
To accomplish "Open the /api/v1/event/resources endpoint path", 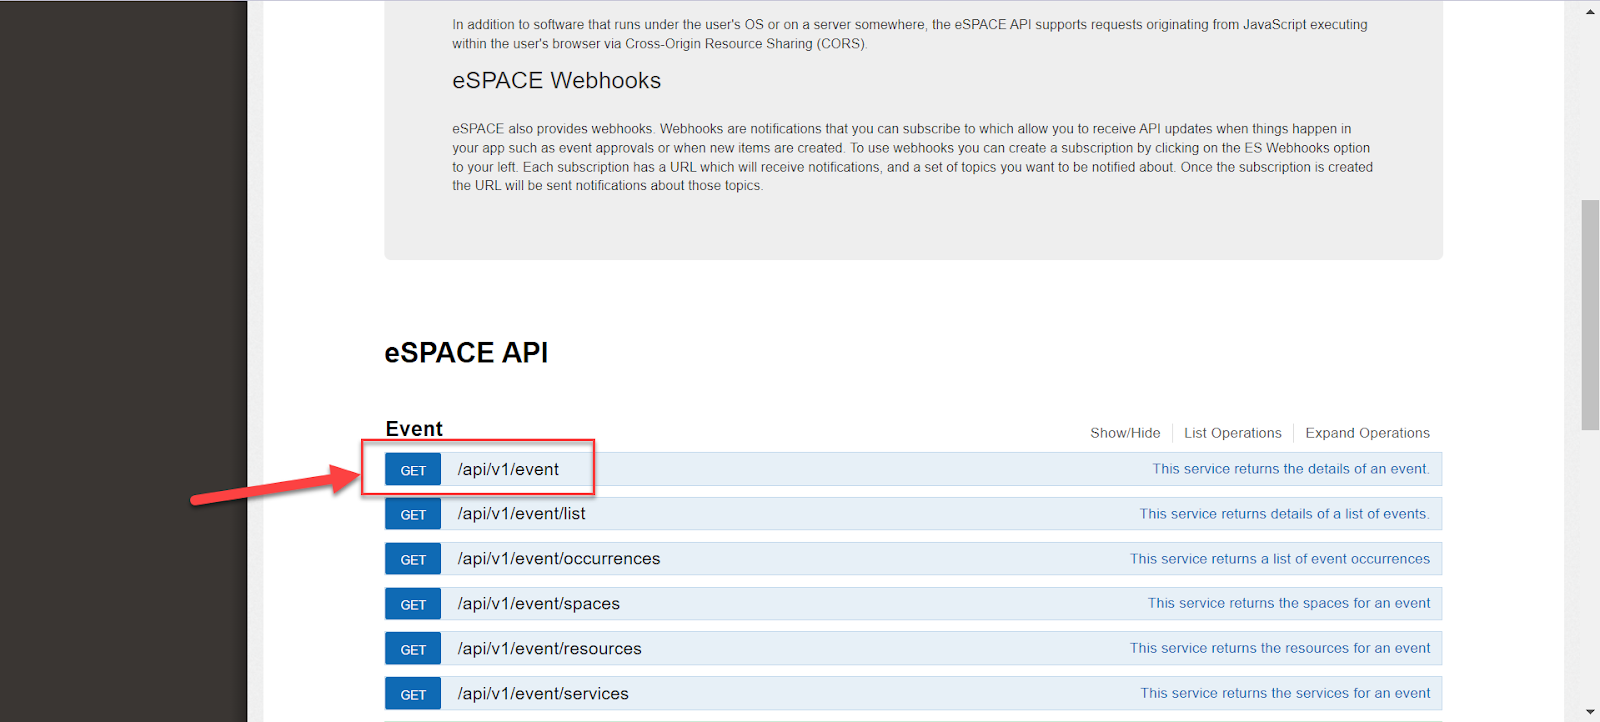I will (x=549, y=649).
